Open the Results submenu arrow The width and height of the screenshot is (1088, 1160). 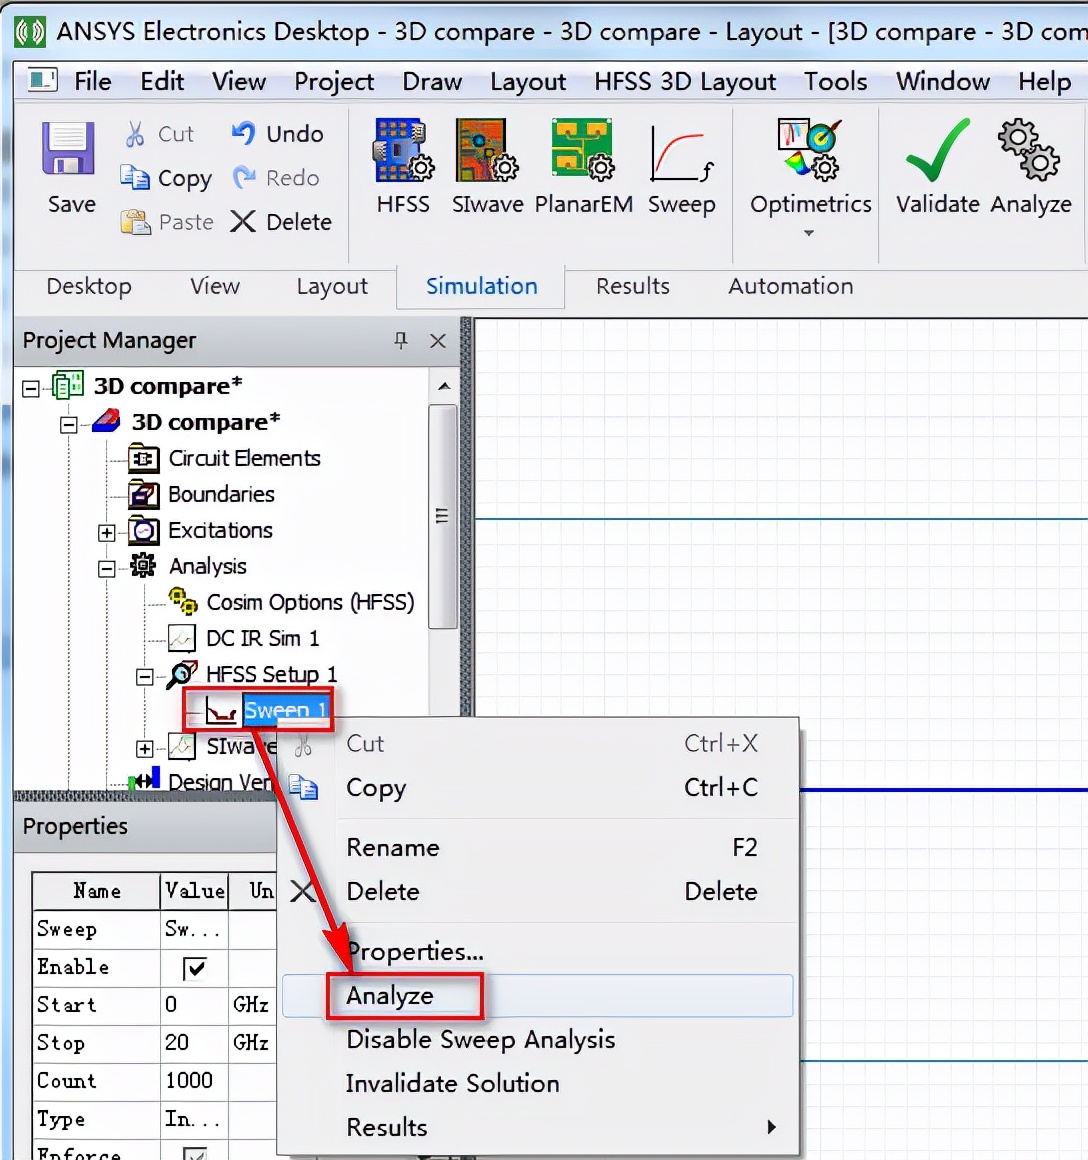click(x=771, y=1127)
